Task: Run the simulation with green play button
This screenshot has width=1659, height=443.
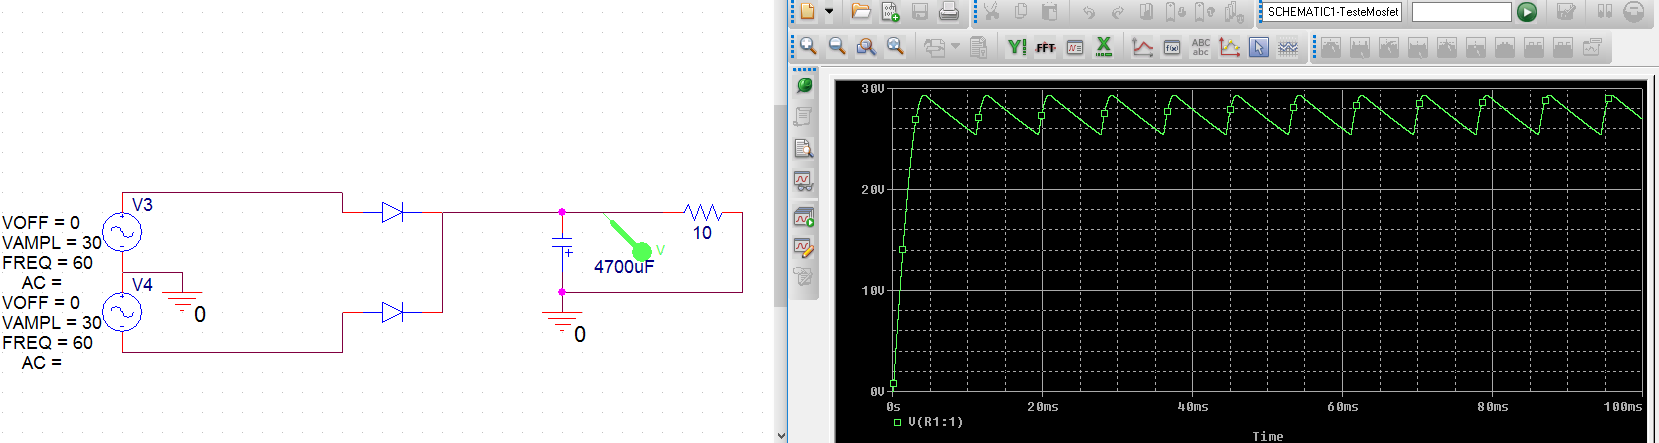Action: coord(1527,12)
